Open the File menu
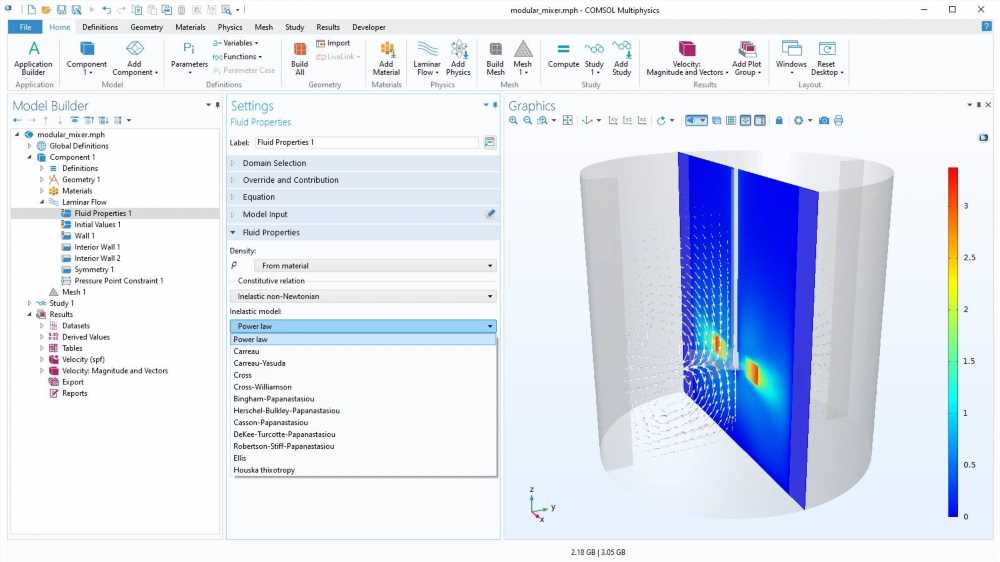Image resolution: width=1000 pixels, height=562 pixels. (25, 27)
